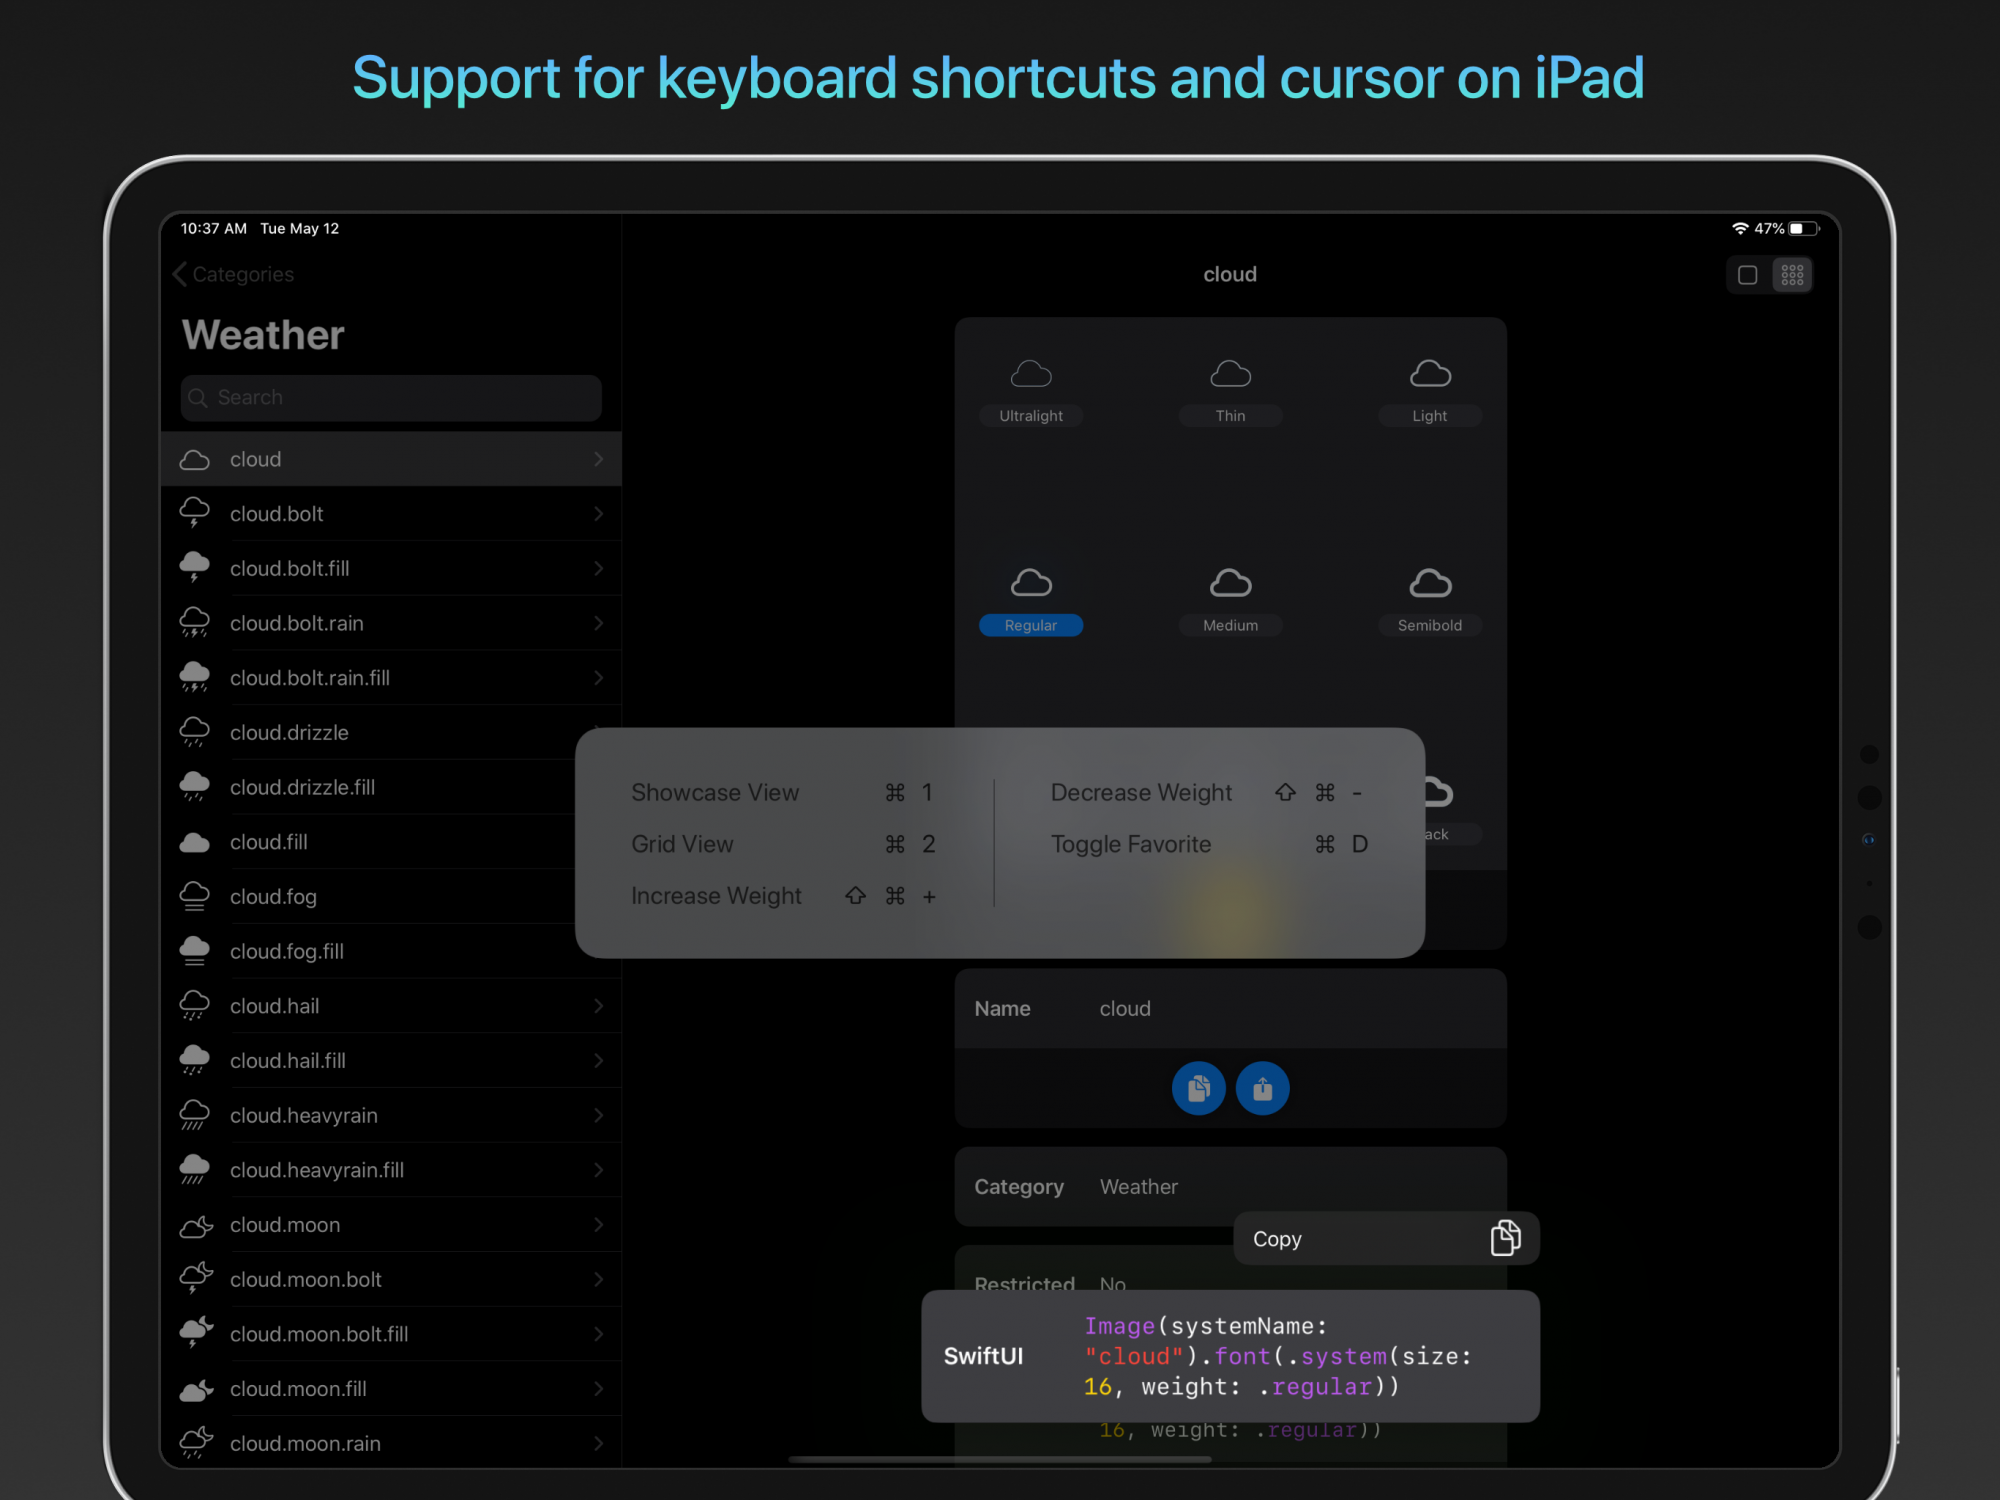Expand the cloud.bolt list item
This screenshot has width=2000, height=1500.
[x=595, y=514]
